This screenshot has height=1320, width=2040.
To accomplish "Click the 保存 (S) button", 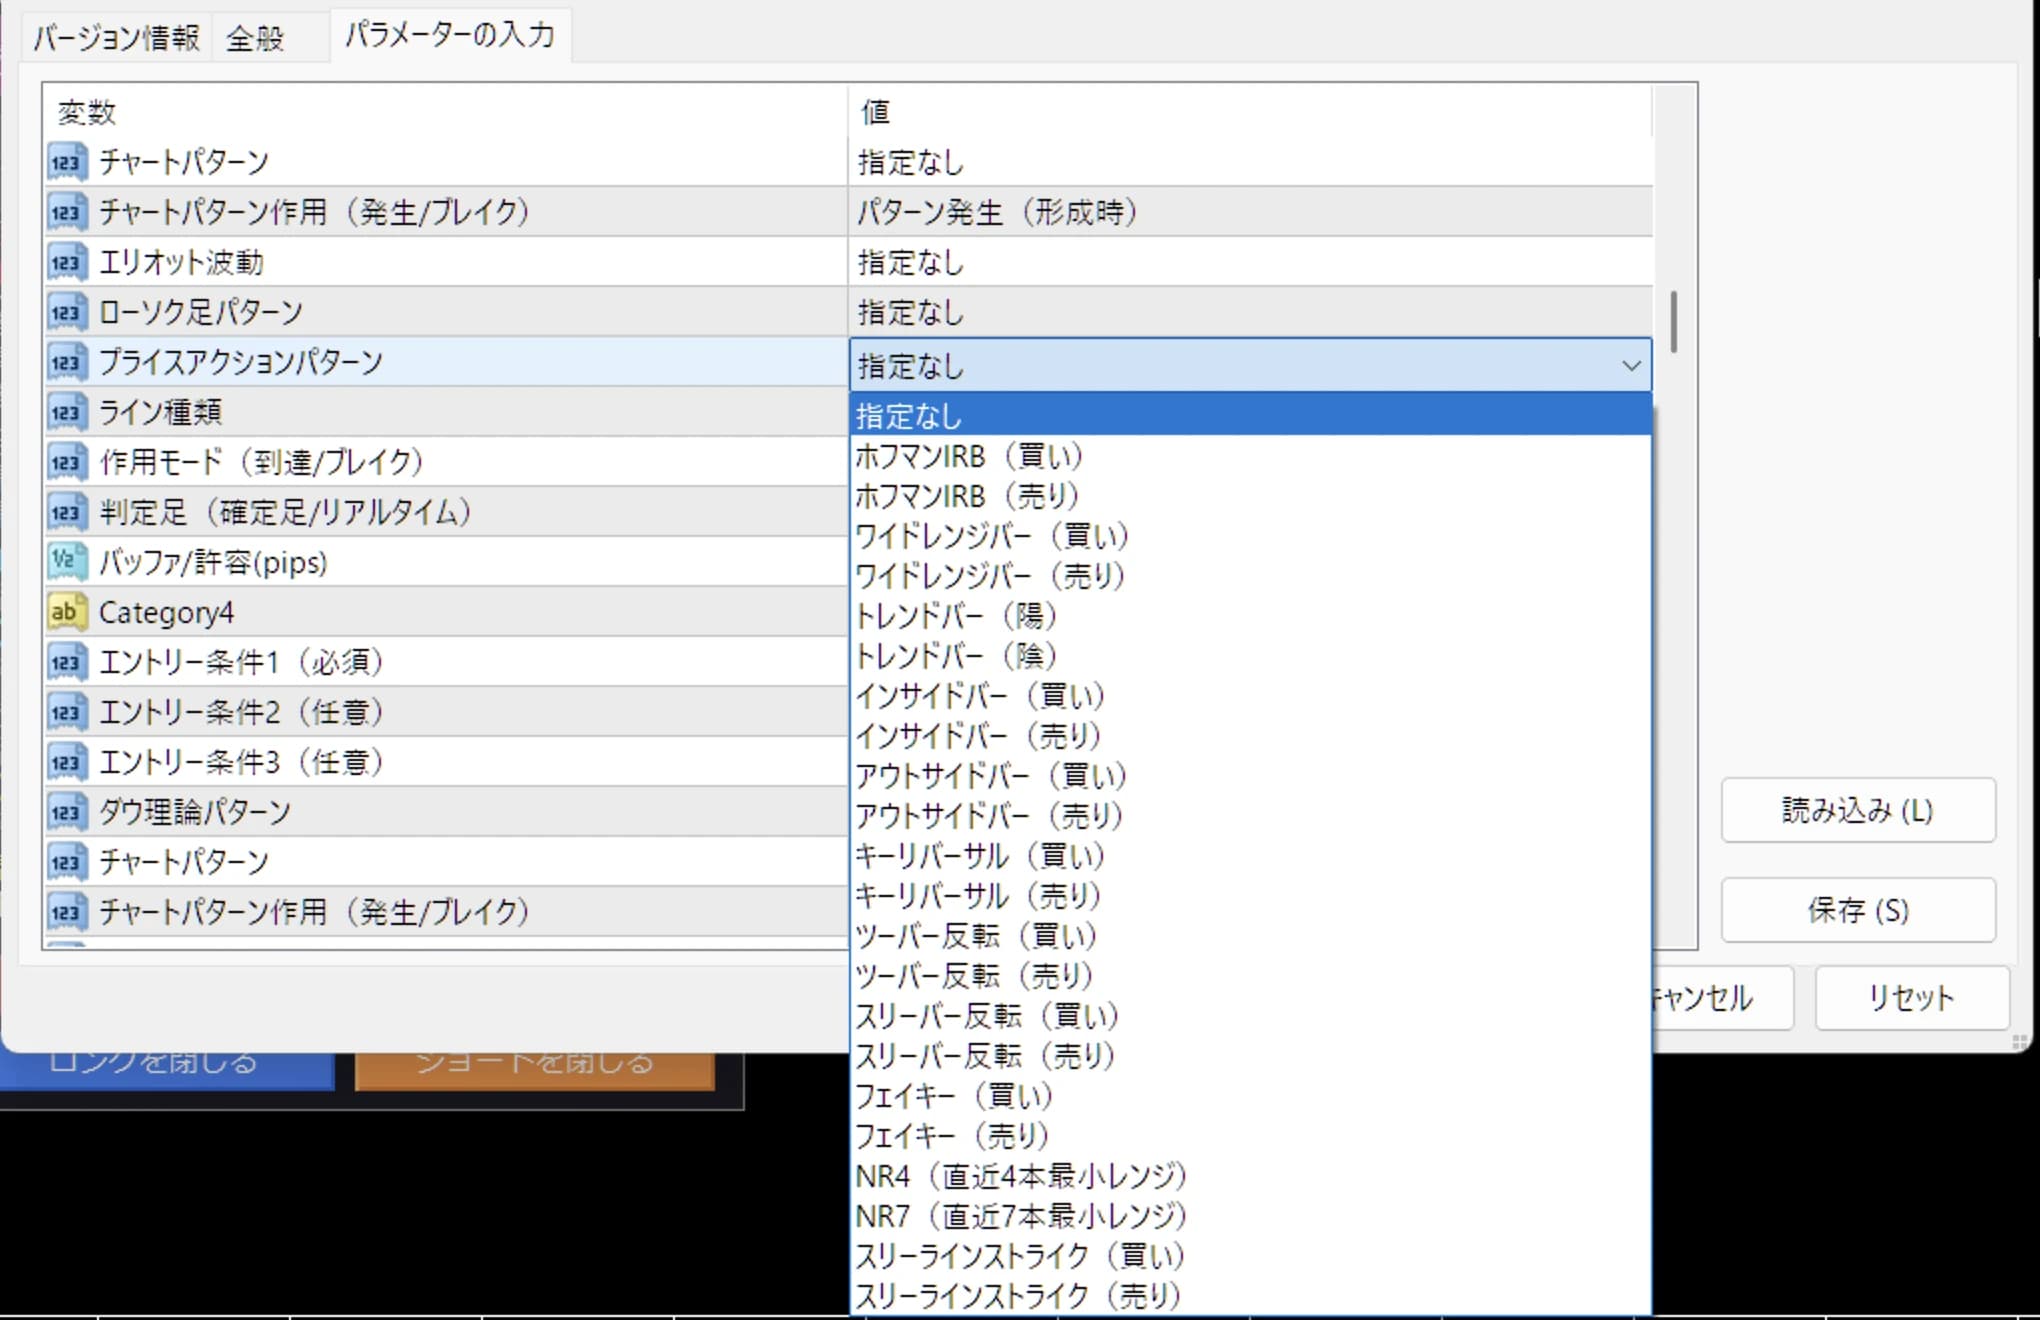I will (x=1858, y=910).
